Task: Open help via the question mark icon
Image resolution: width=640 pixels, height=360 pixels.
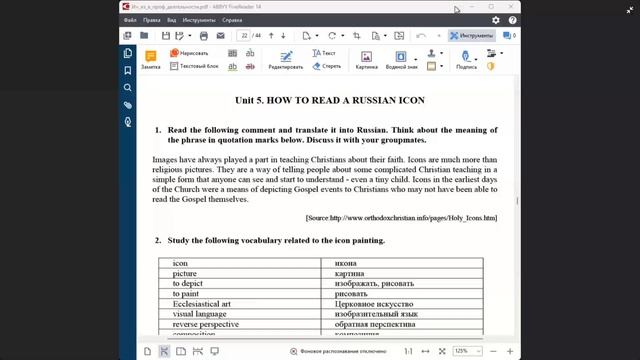Action: tap(513, 20)
